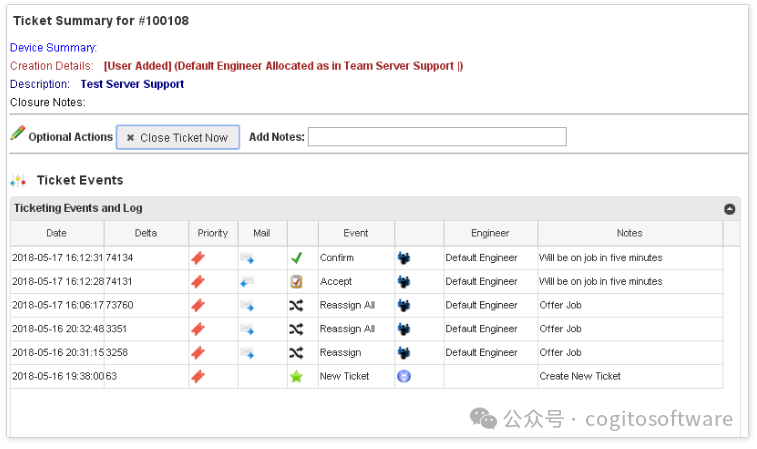Click the shuffle icon in the 20:32:48 row

[x=296, y=329]
